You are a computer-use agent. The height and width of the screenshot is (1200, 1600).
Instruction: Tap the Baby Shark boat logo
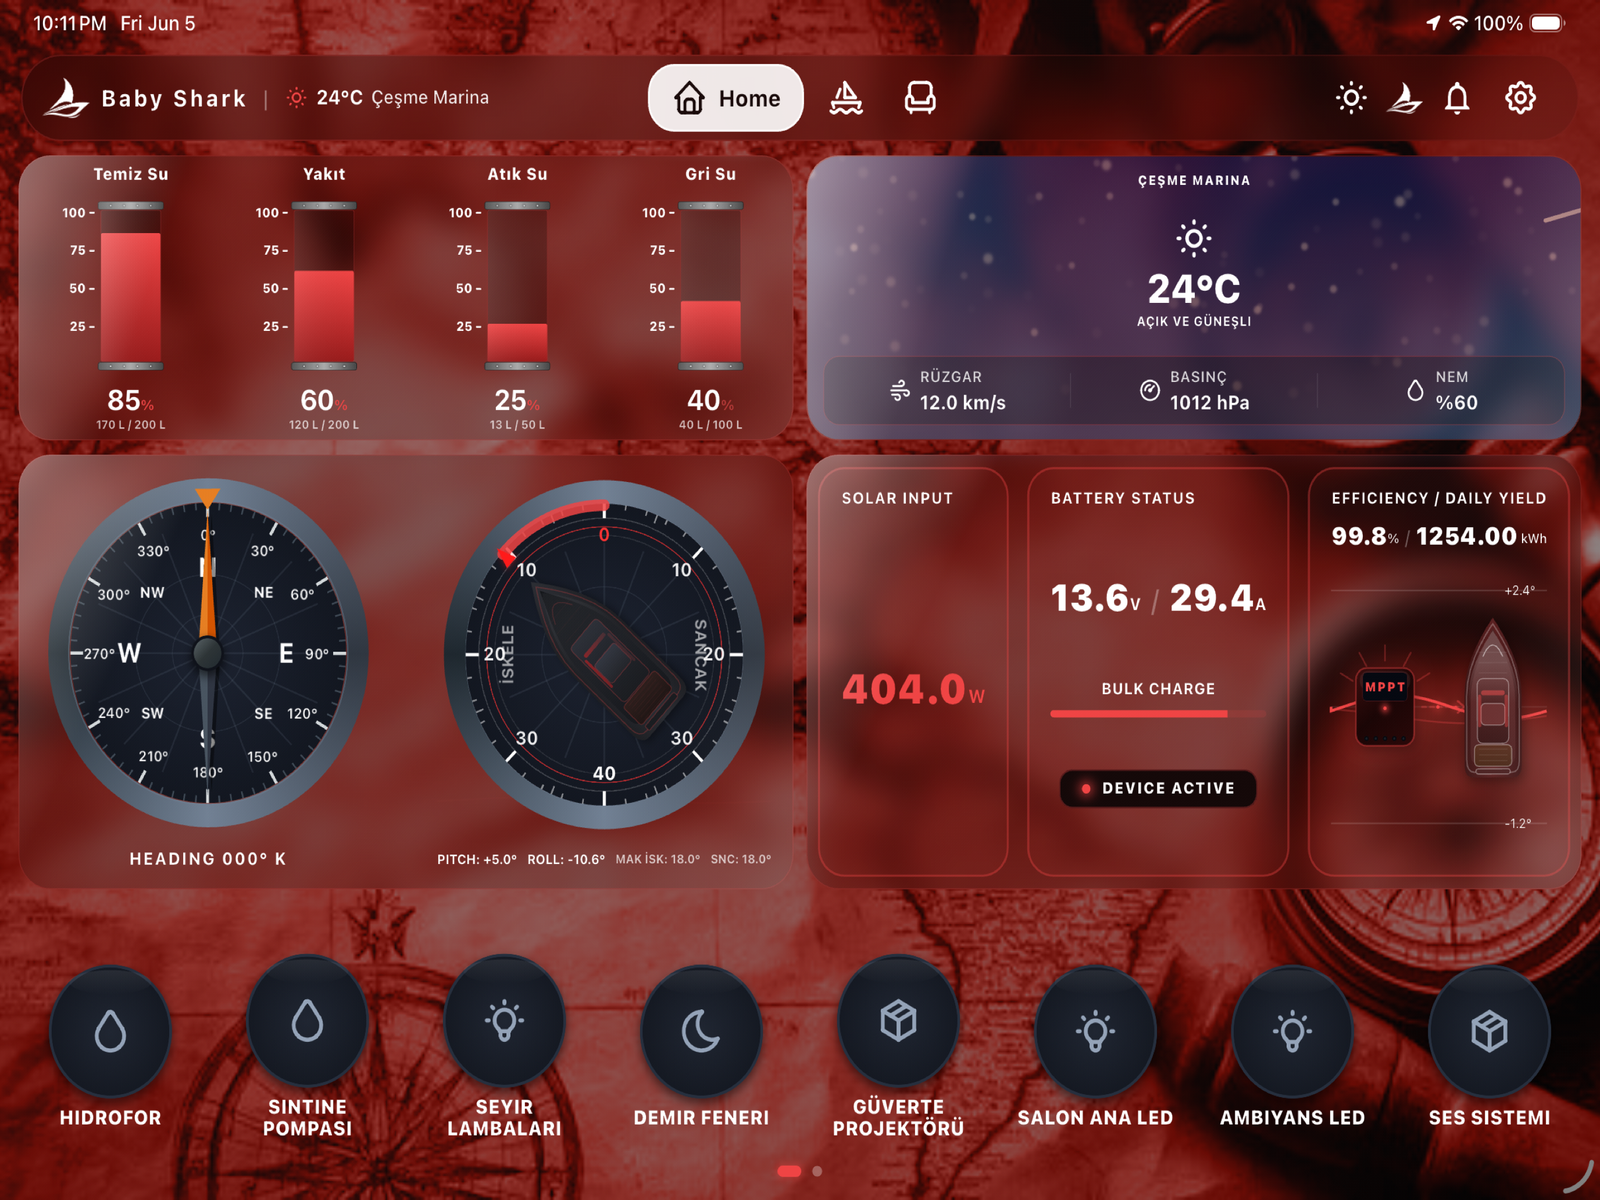click(x=67, y=98)
